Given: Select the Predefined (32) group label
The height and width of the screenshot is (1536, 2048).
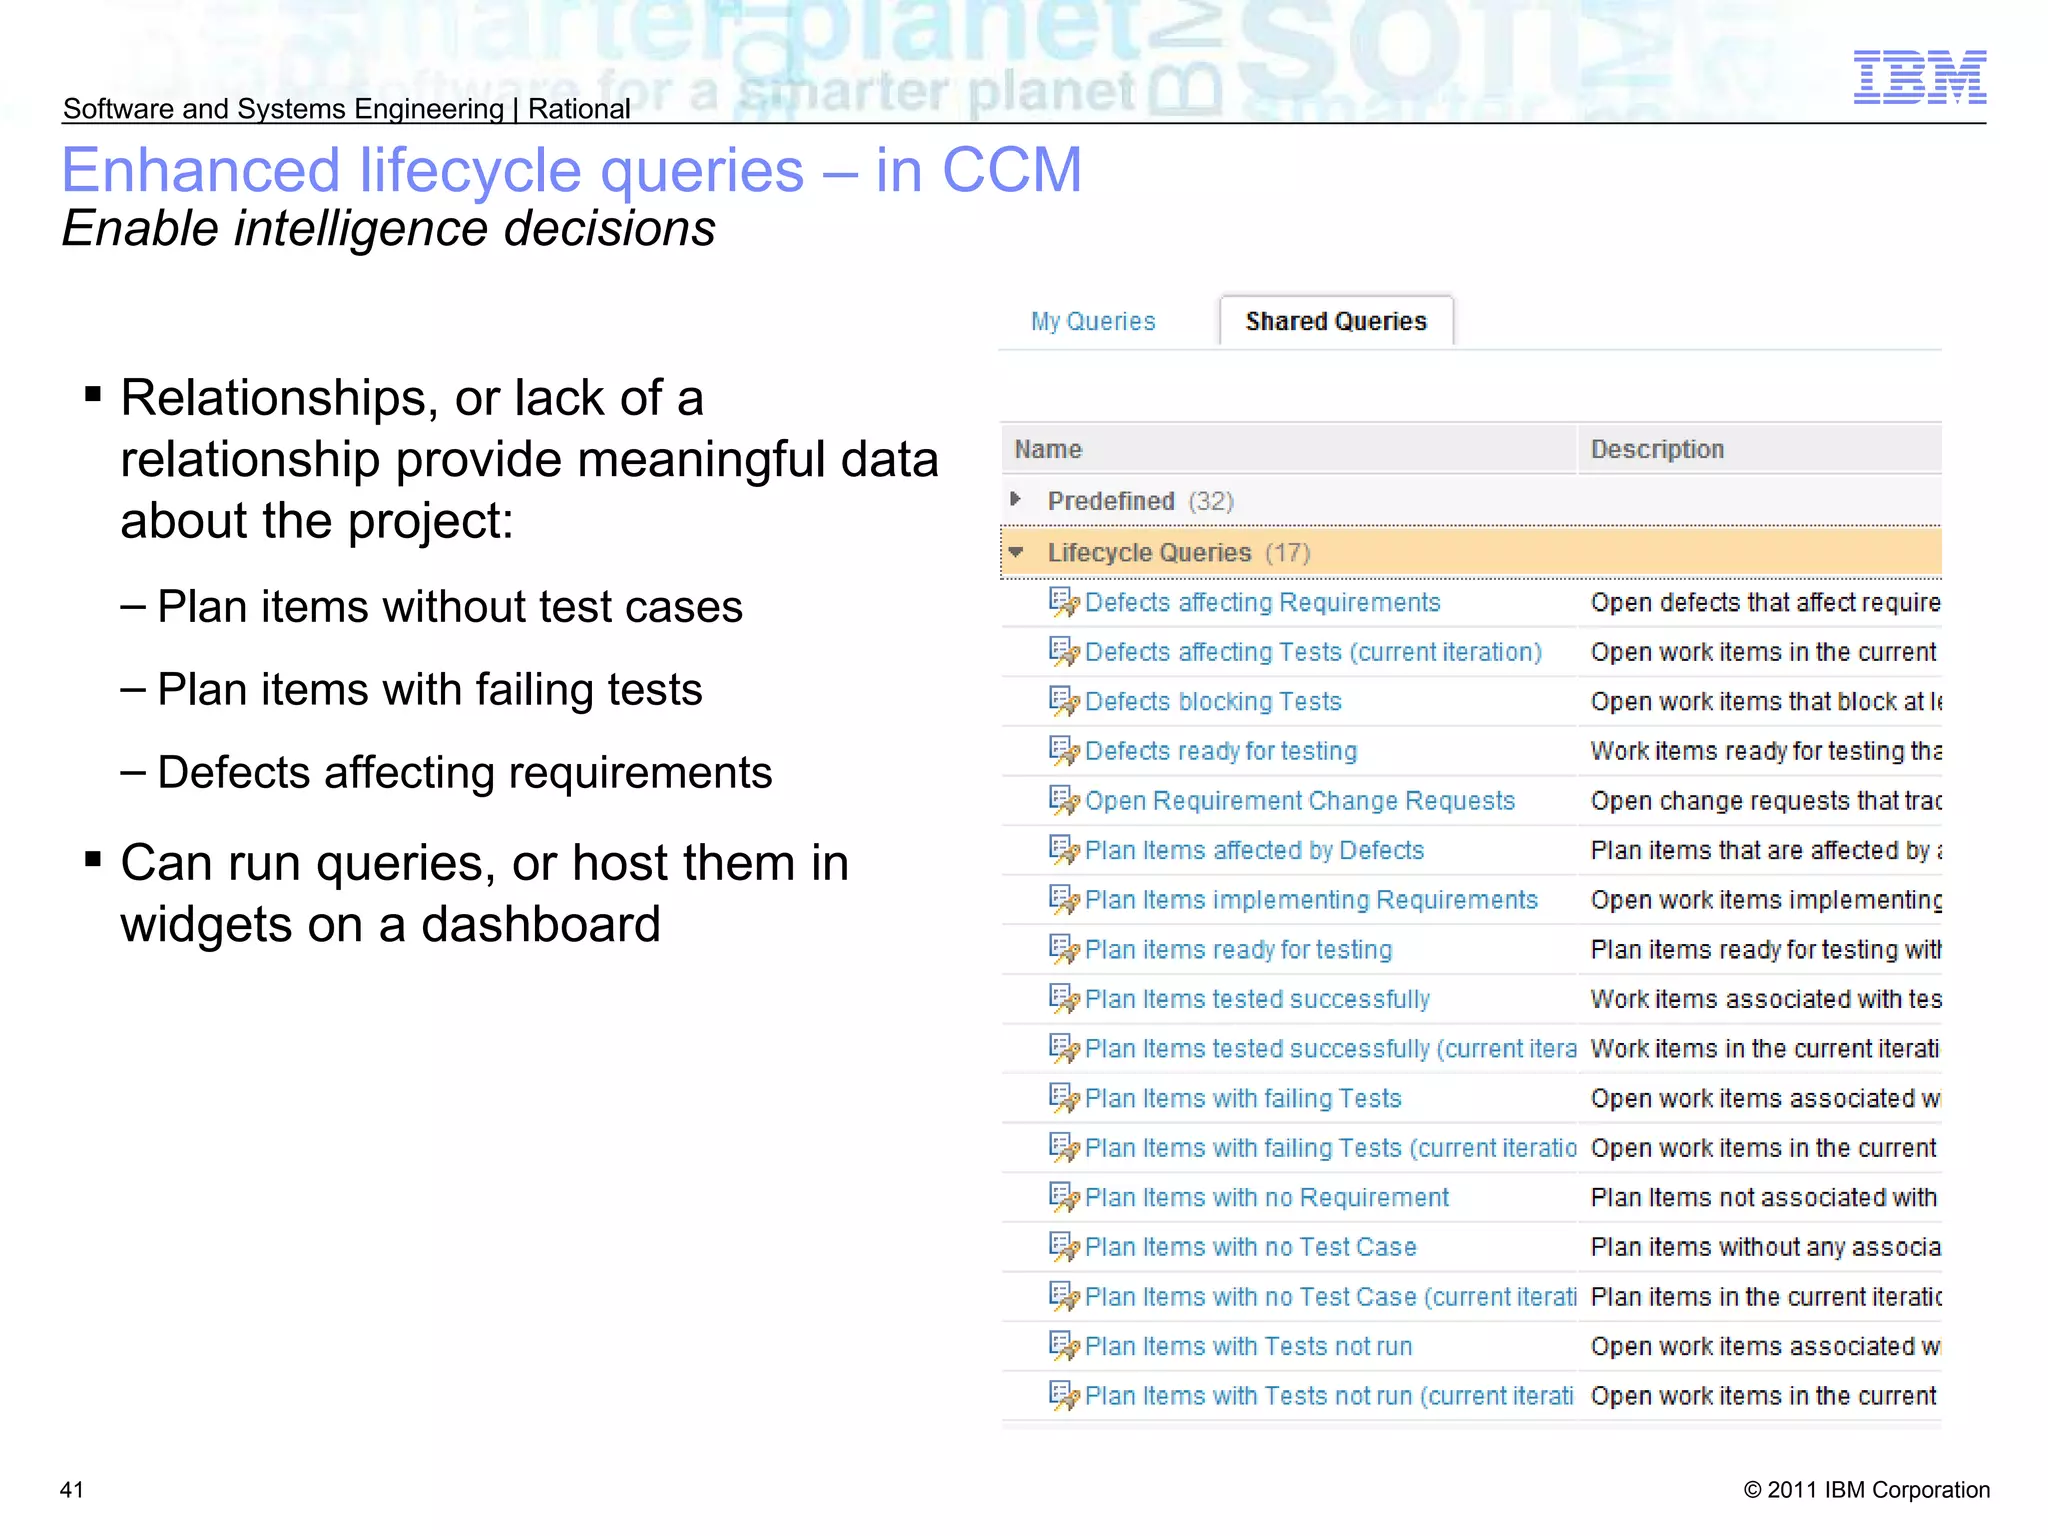Looking at the screenshot, I should click(1140, 501).
